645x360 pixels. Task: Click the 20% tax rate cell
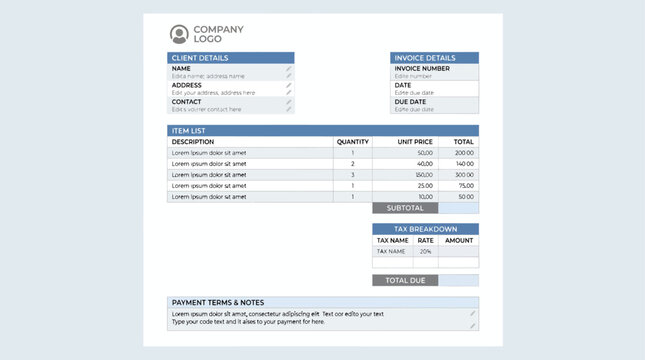426,251
